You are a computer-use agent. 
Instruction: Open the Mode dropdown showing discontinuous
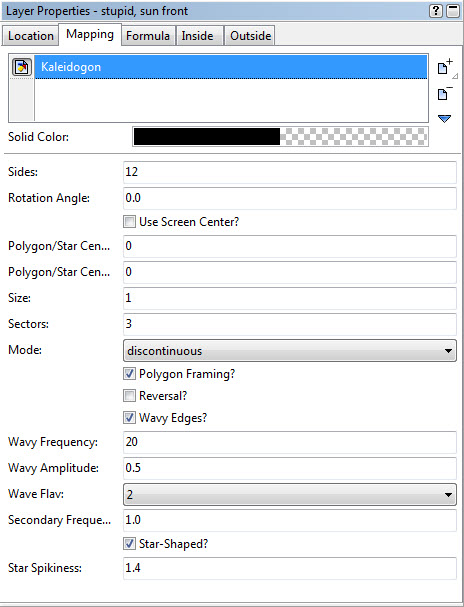pyautogui.click(x=290, y=351)
